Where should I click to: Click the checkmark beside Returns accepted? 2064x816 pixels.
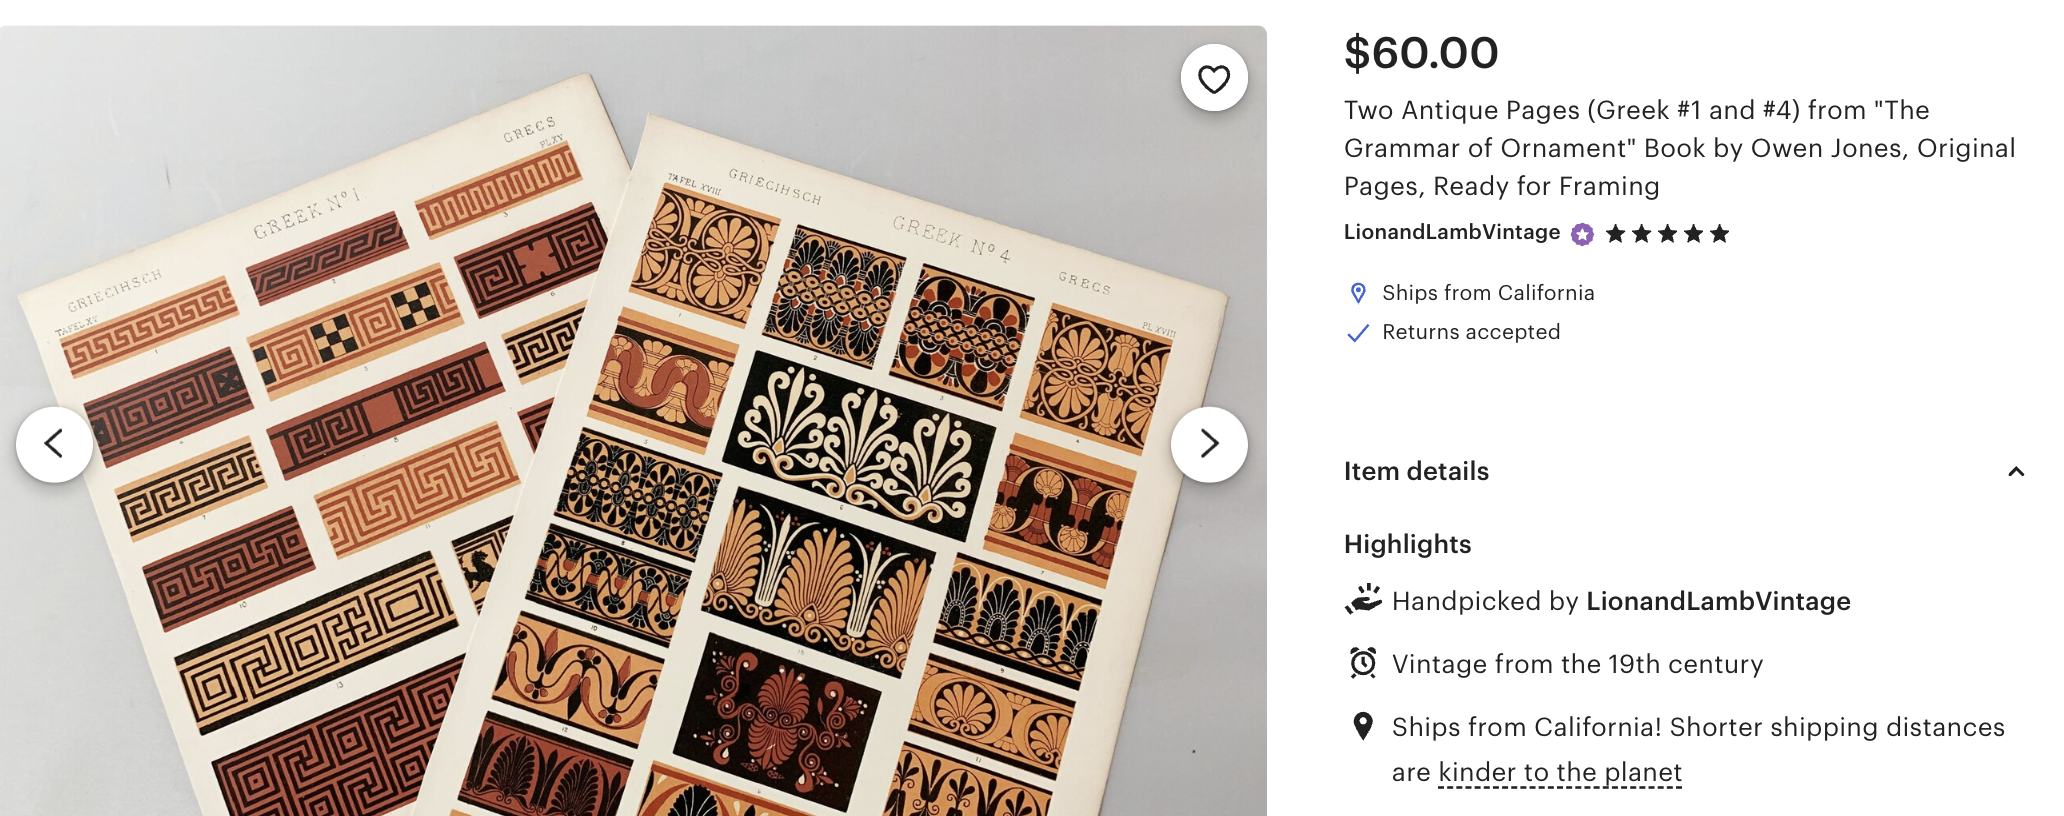pyautogui.click(x=1358, y=333)
